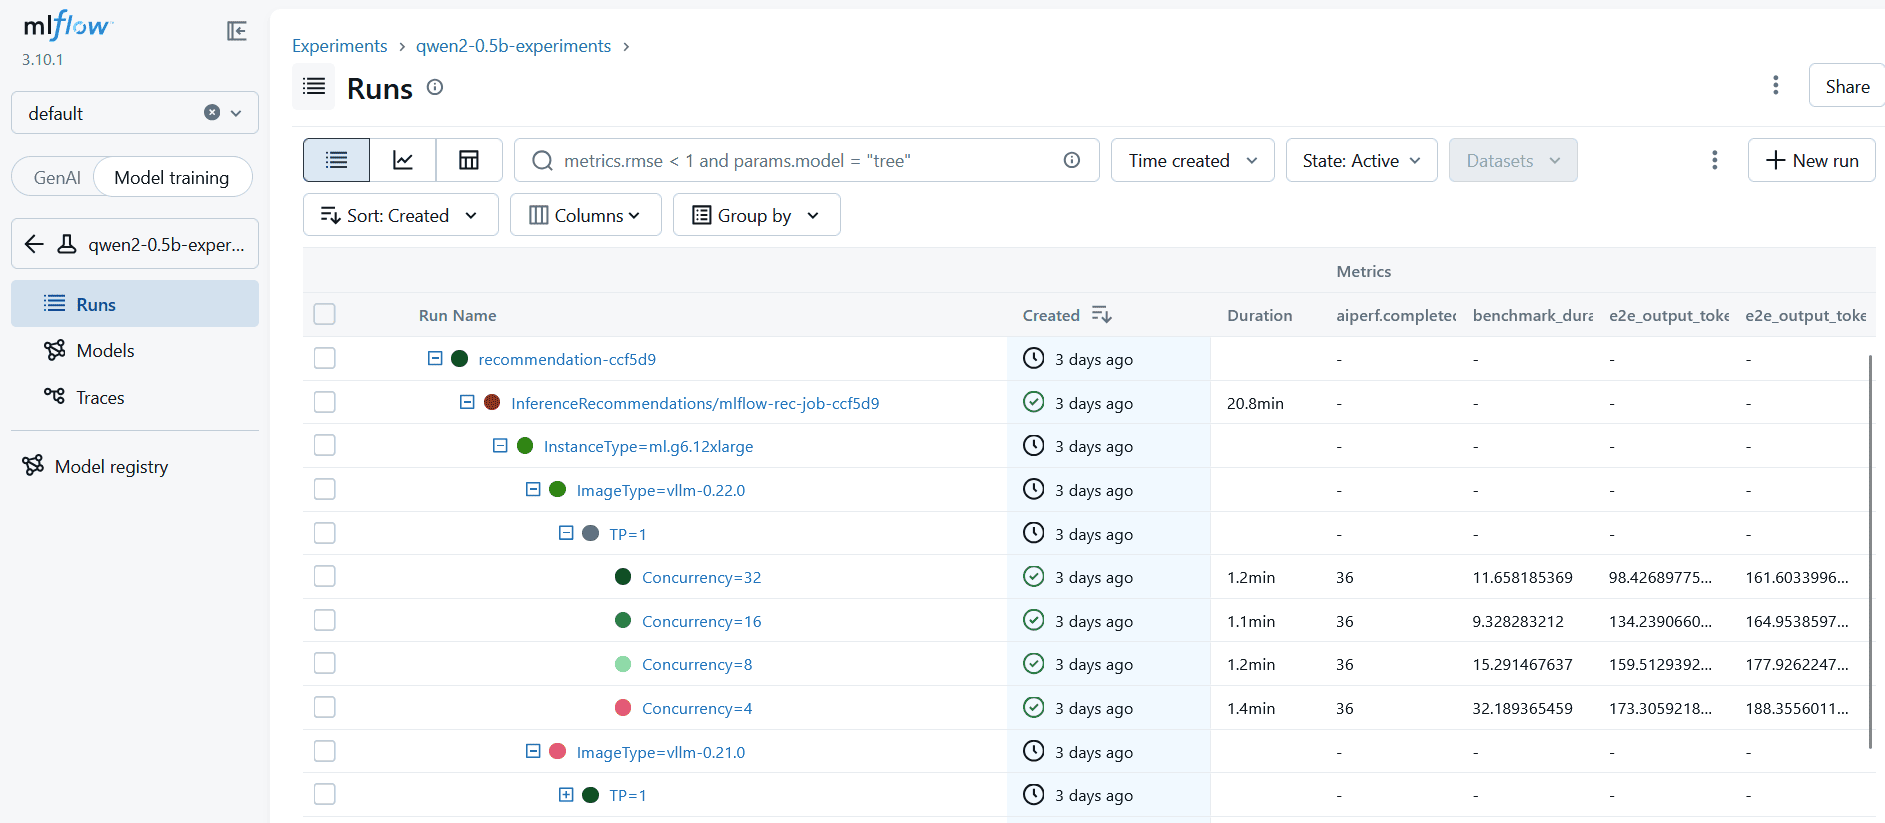Open qwen2-0.5b-experiments breadcrumb link

click(x=513, y=46)
